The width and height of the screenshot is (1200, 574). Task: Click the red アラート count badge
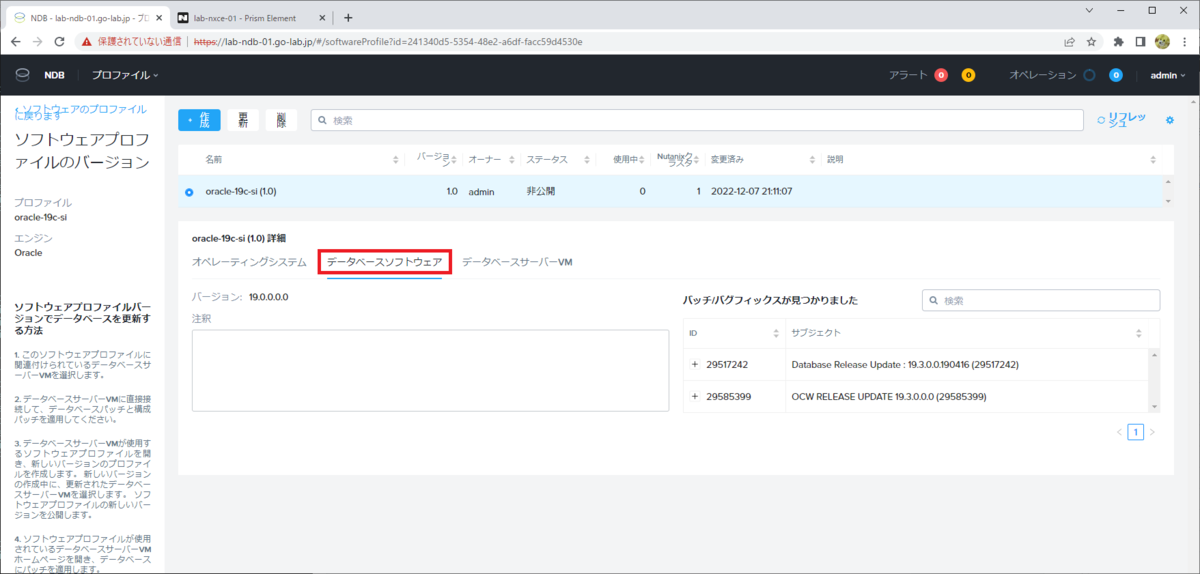point(941,75)
